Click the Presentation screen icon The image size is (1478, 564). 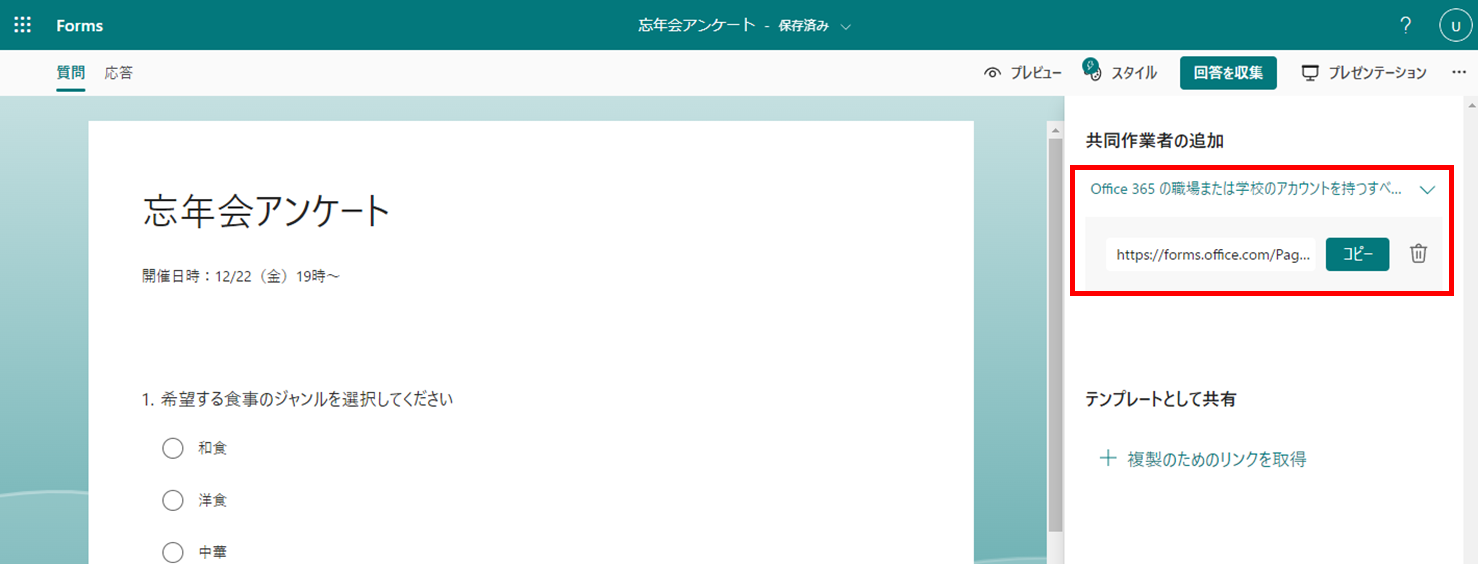(x=1310, y=73)
